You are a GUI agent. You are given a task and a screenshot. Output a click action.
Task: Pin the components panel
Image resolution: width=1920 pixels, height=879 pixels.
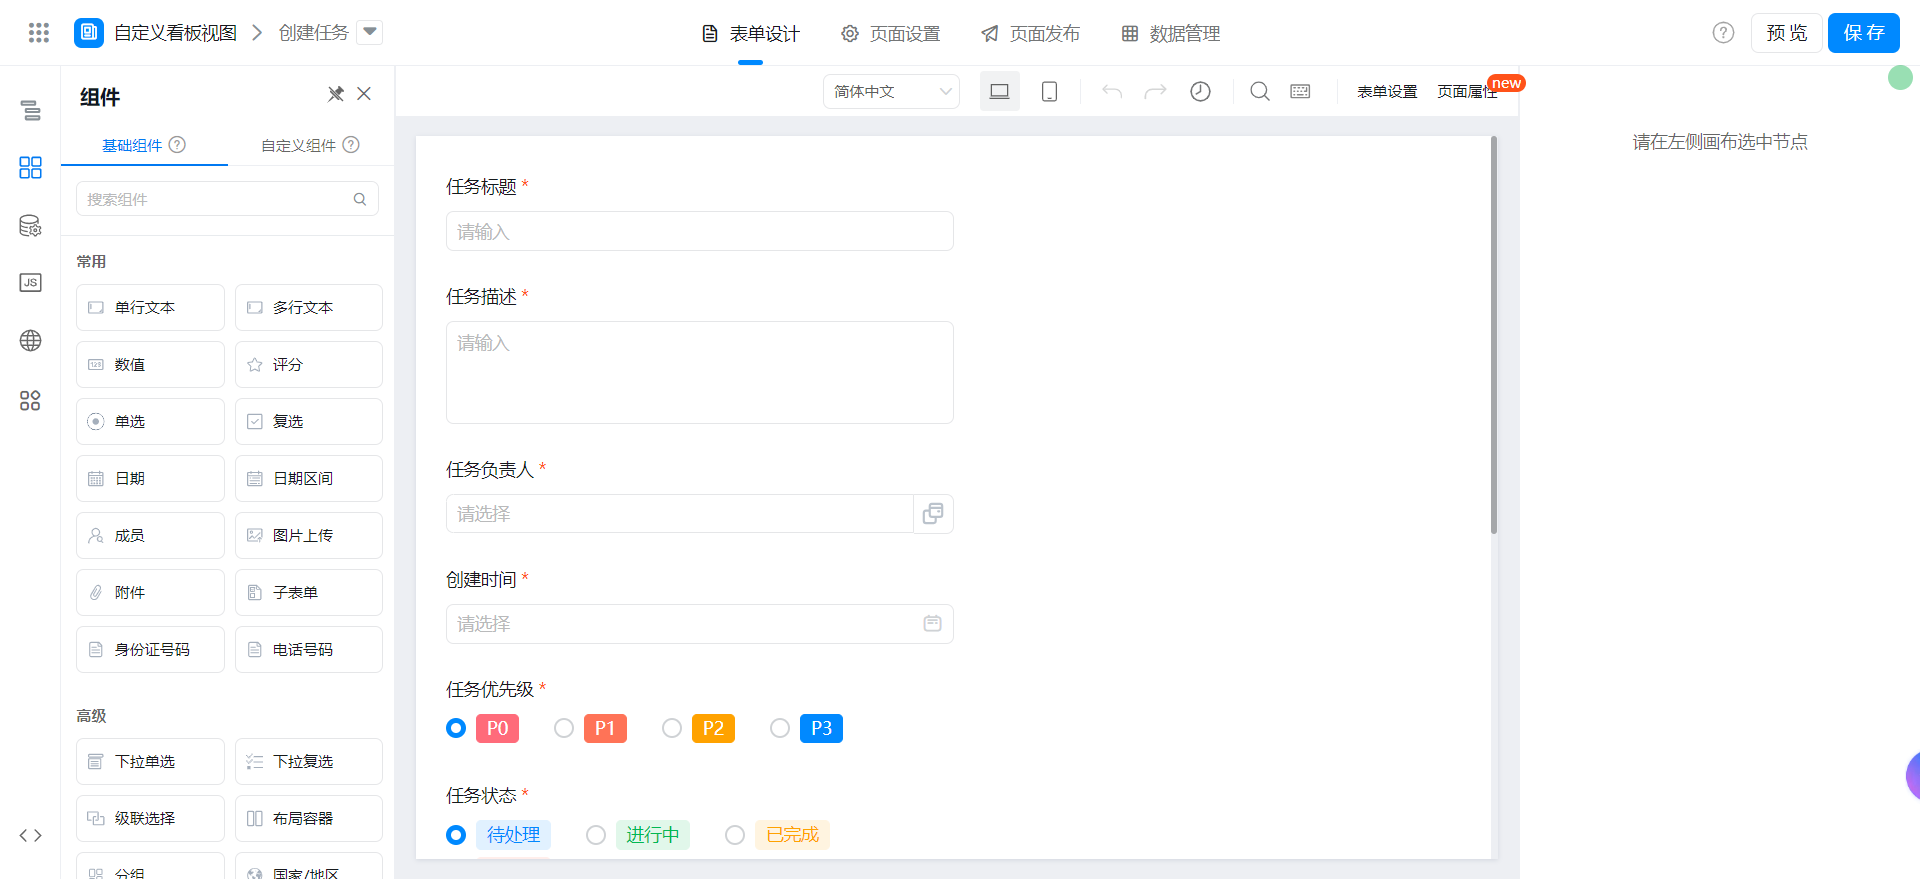(336, 94)
